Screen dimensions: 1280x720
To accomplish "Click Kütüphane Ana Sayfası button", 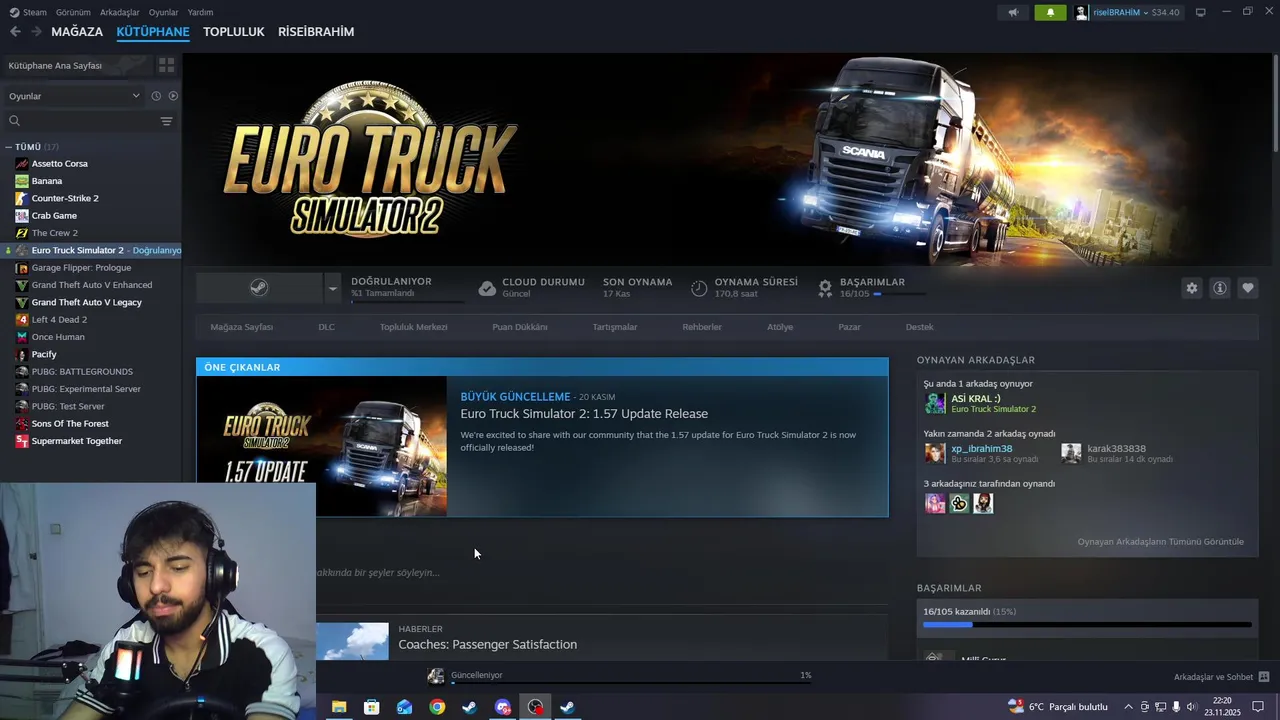I will pyautogui.click(x=76, y=65).
